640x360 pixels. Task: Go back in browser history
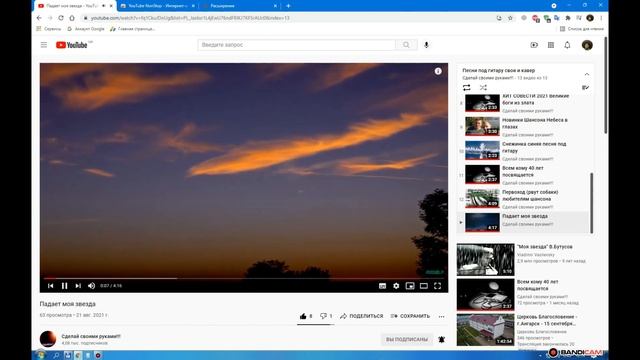[x=39, y=18]
